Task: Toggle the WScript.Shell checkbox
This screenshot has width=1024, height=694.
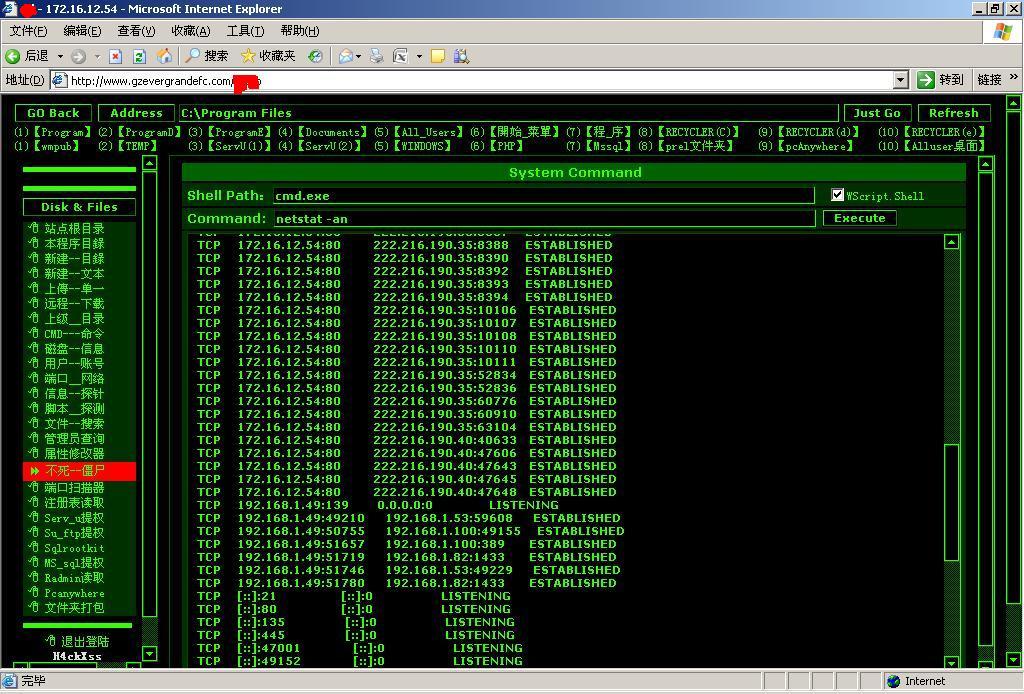Action: pos(837,195)
